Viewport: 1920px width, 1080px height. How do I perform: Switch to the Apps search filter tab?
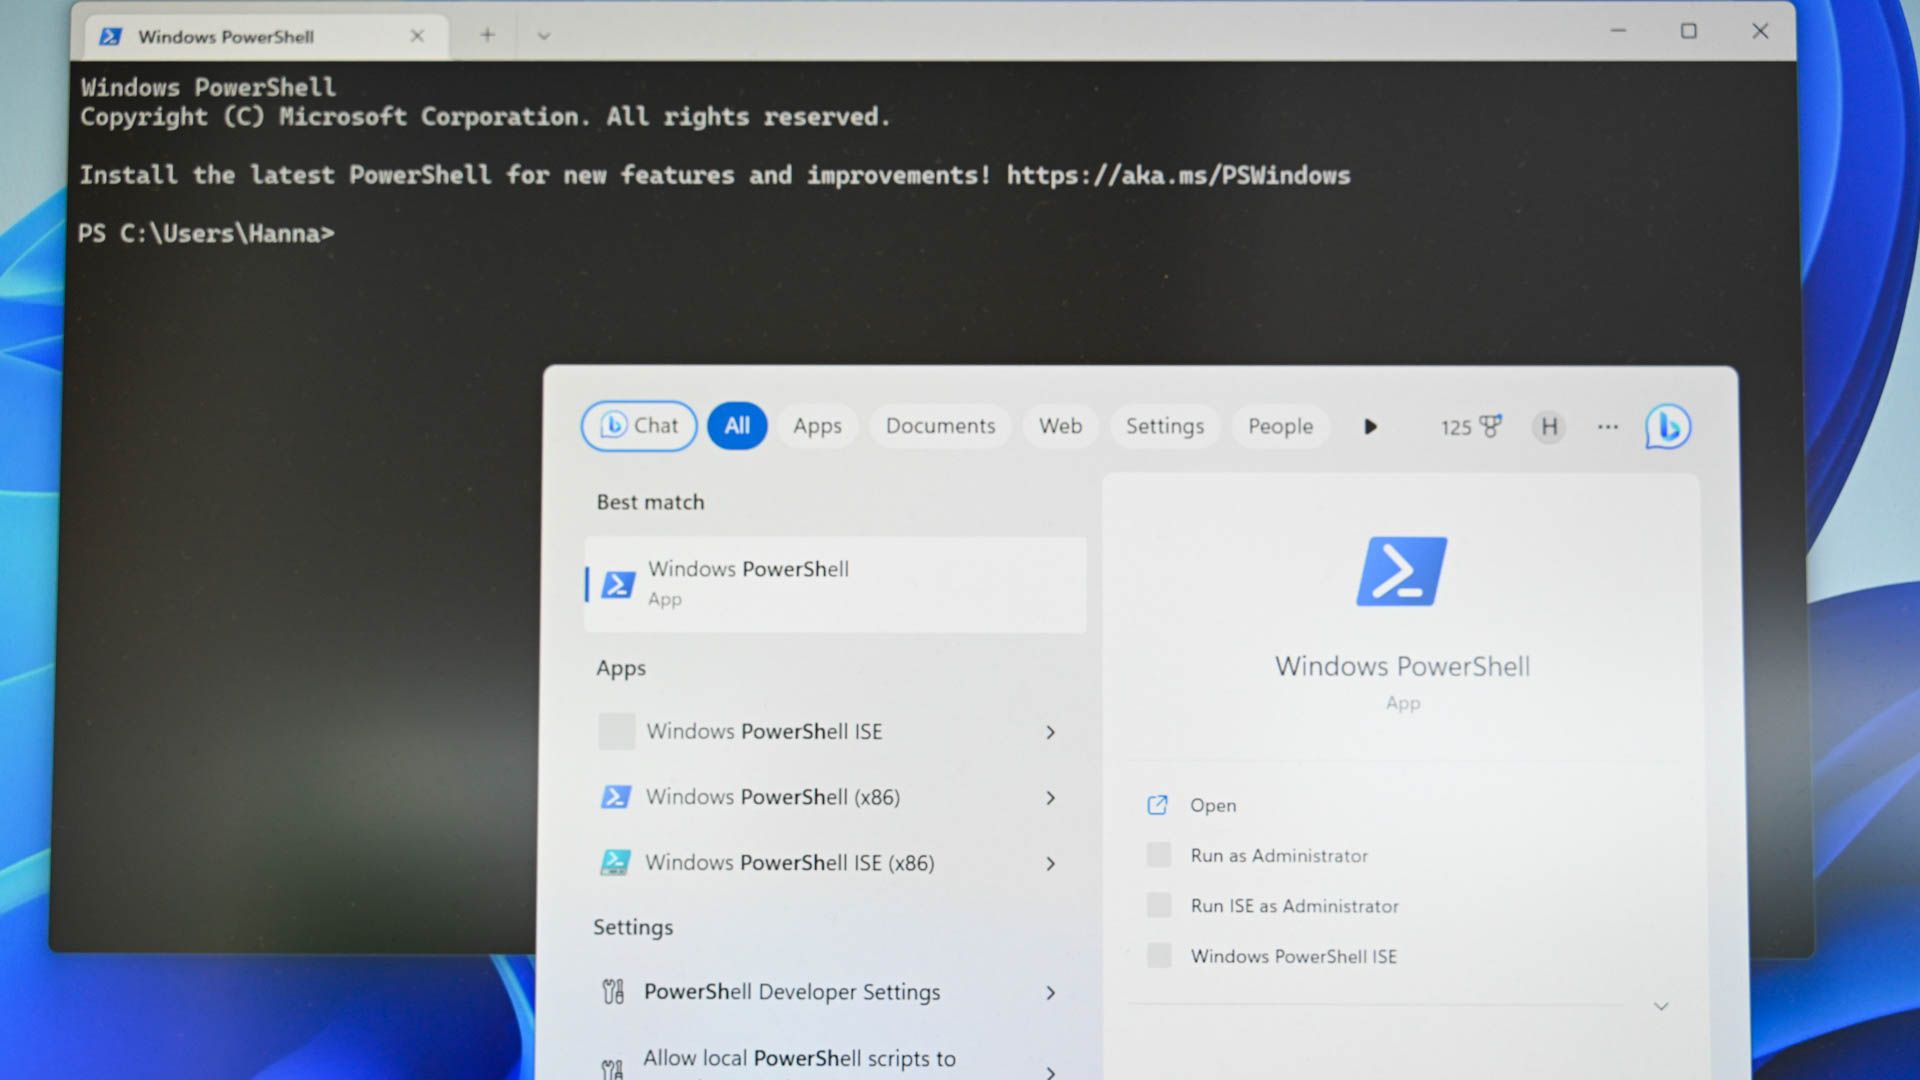[x=817, y=426]
